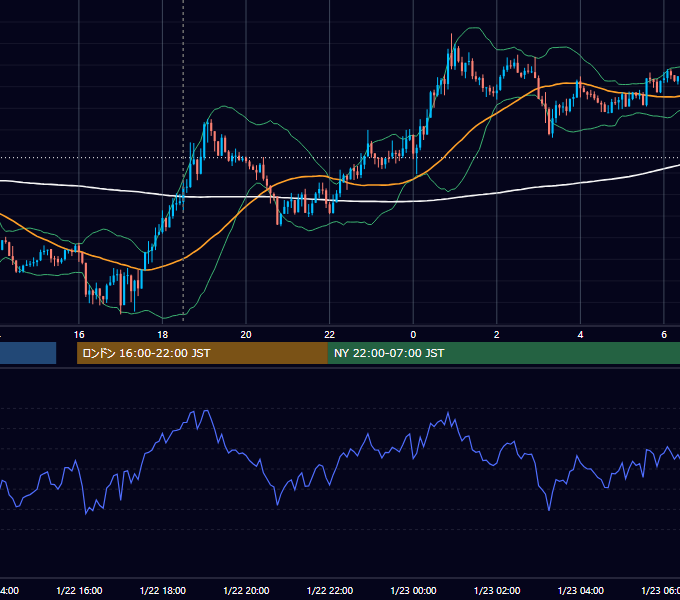Click the 18 label on price chart axis
The image size is (680, 600).
[x=163, y=335]
